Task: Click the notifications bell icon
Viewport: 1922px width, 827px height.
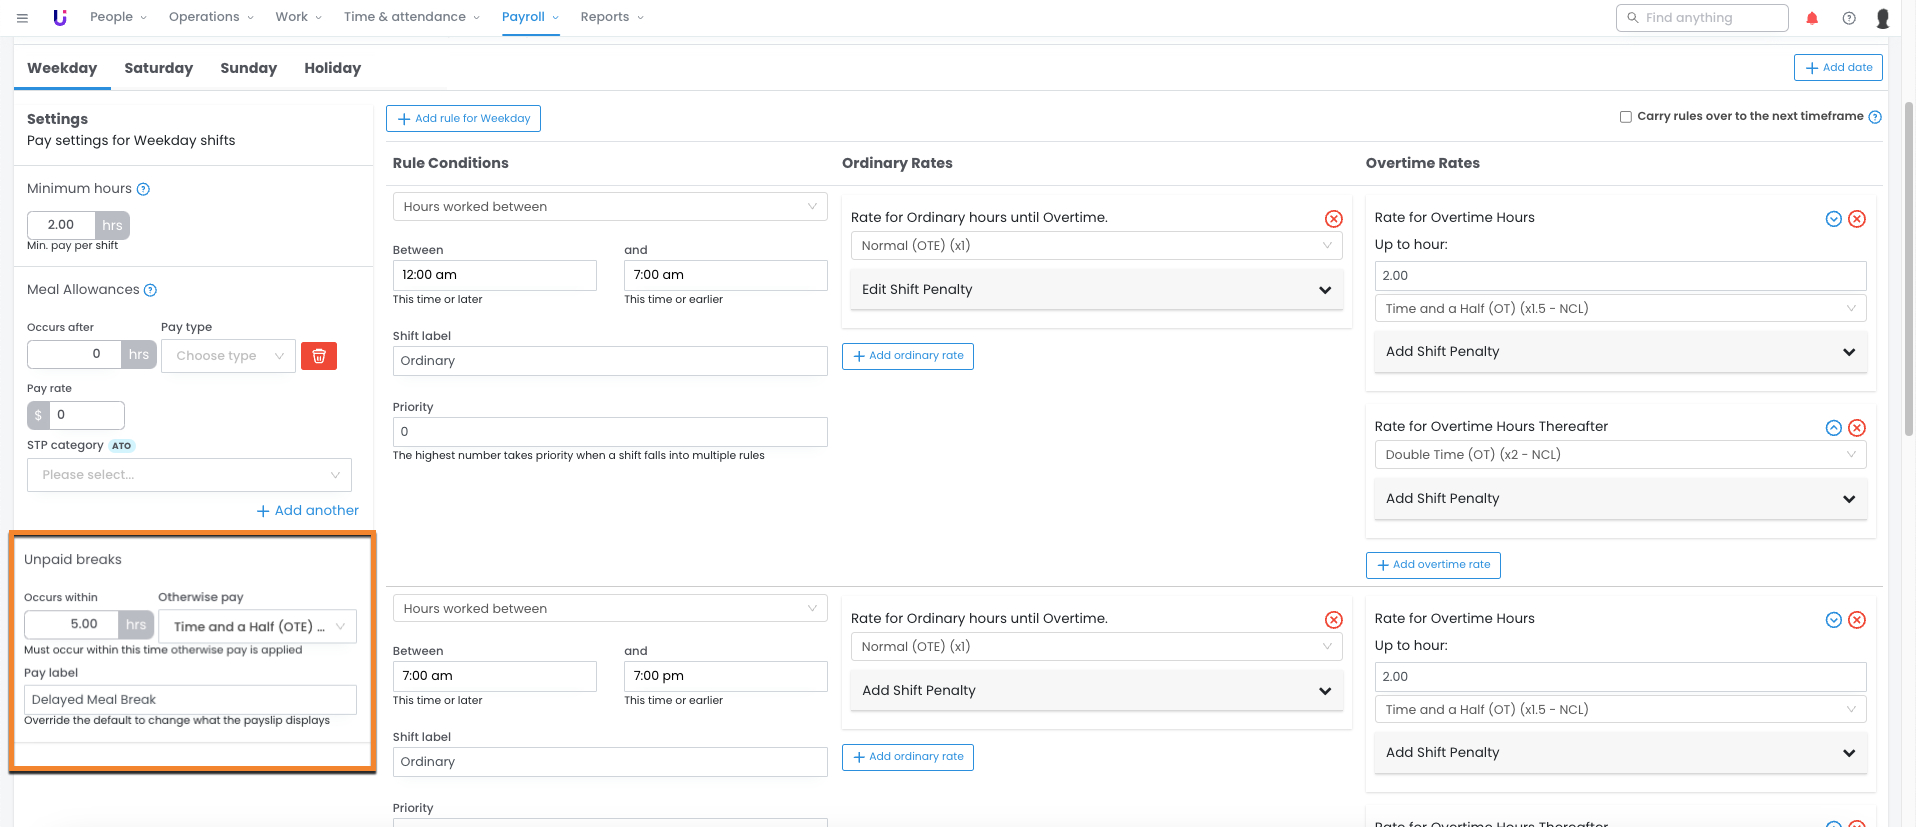Action: tap(1812, 18)
